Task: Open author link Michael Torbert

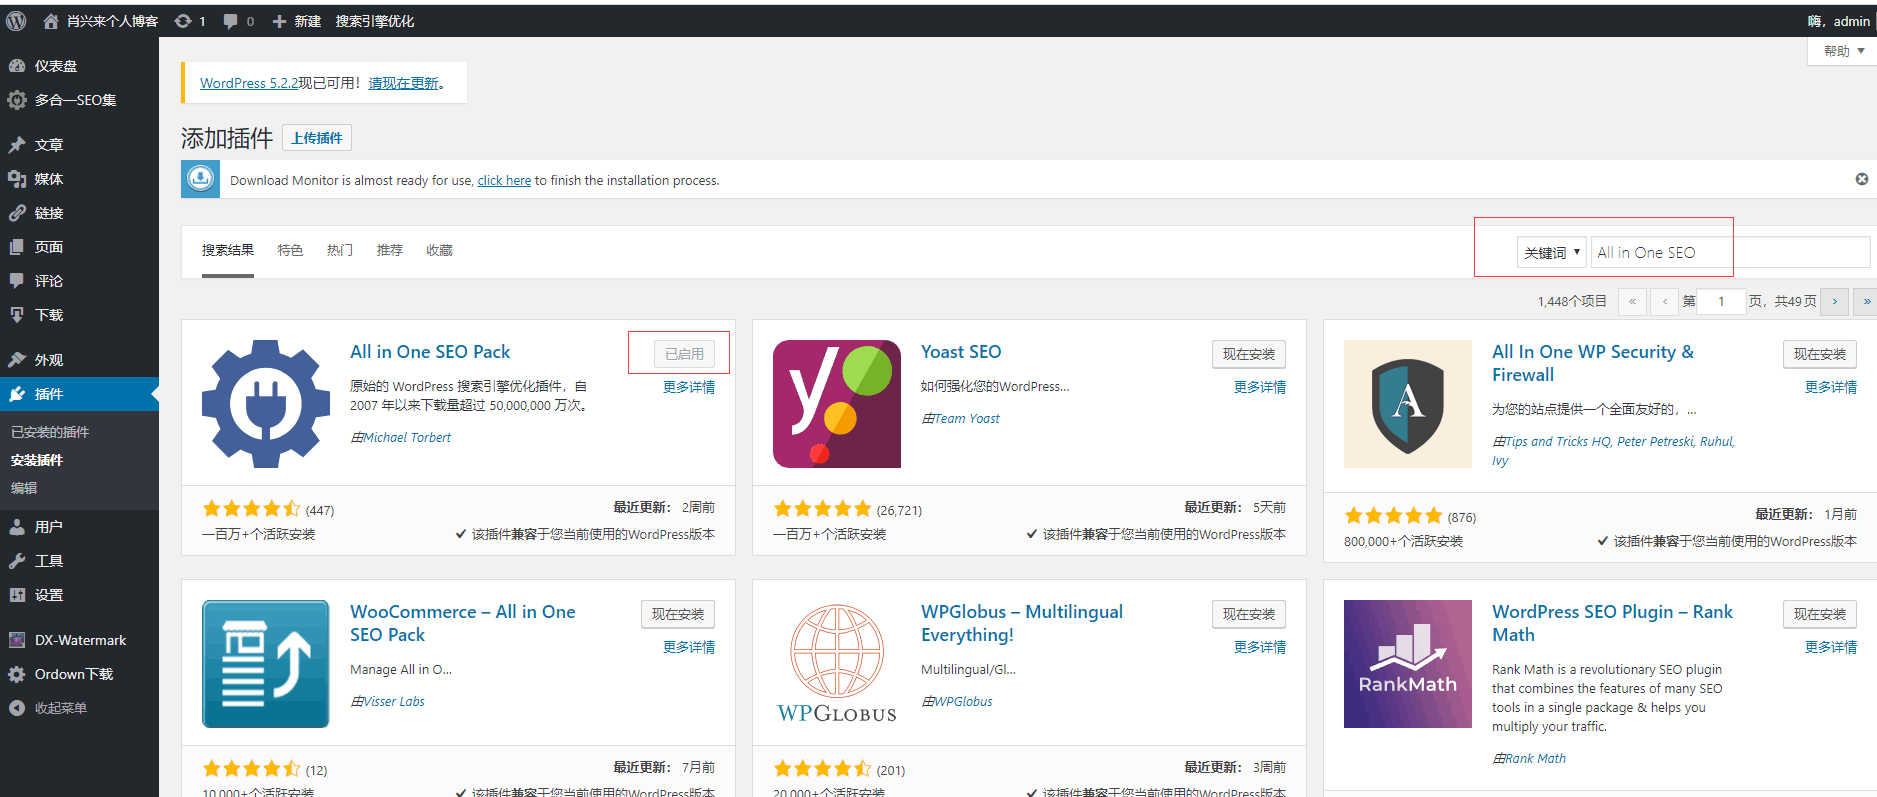Action: tap(407, 437)
